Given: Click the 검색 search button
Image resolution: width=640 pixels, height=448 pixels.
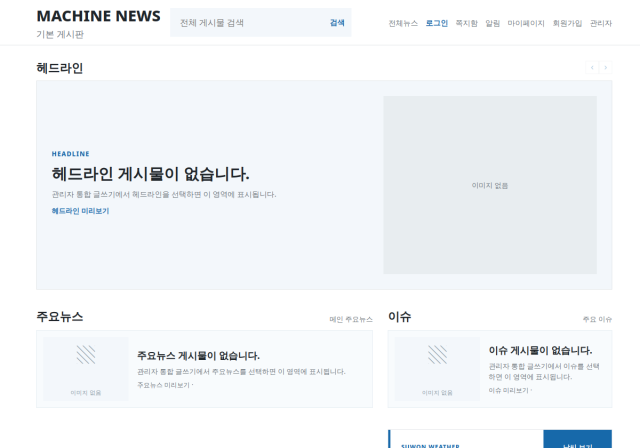Looking at the screenshot, I should coord(337,23).
